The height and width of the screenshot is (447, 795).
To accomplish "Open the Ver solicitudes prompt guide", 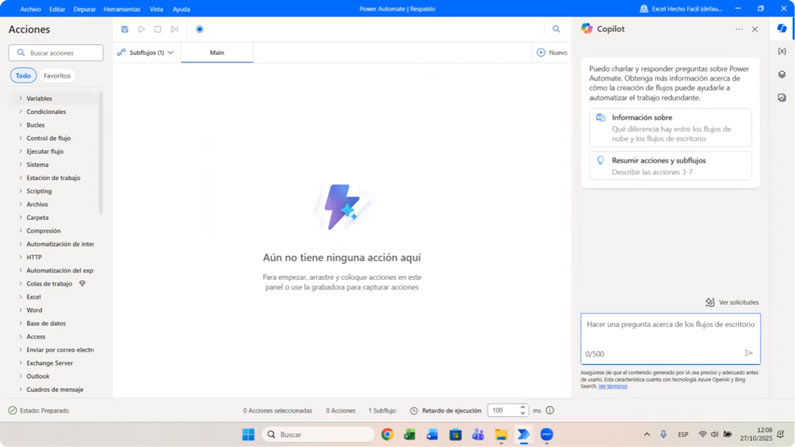I will tap(732, 302).
